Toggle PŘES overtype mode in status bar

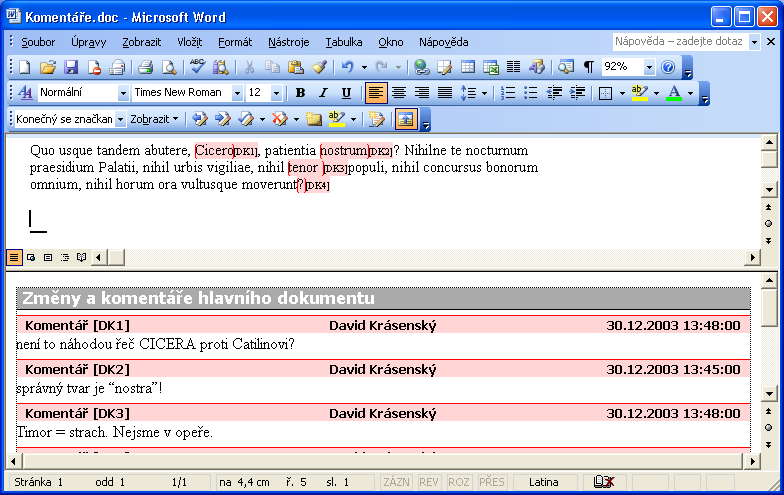(492, 482)
